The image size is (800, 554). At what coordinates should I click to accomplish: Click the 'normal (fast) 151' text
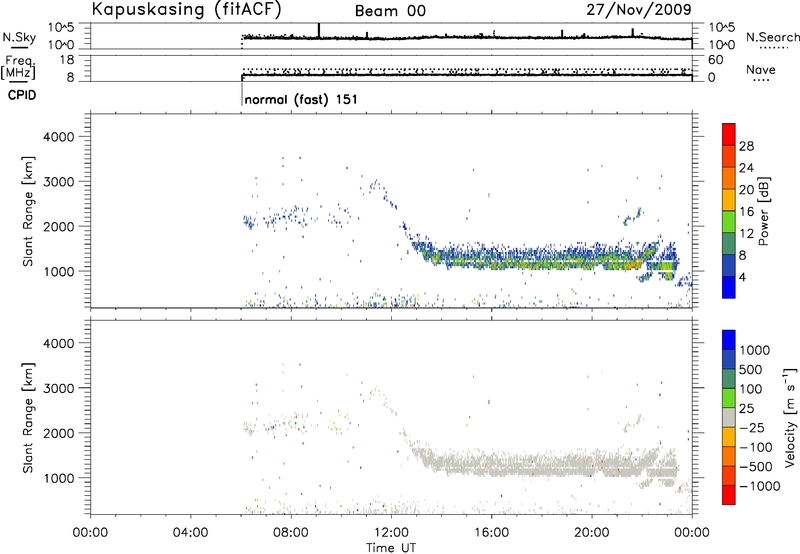click(x=301, y=99)
